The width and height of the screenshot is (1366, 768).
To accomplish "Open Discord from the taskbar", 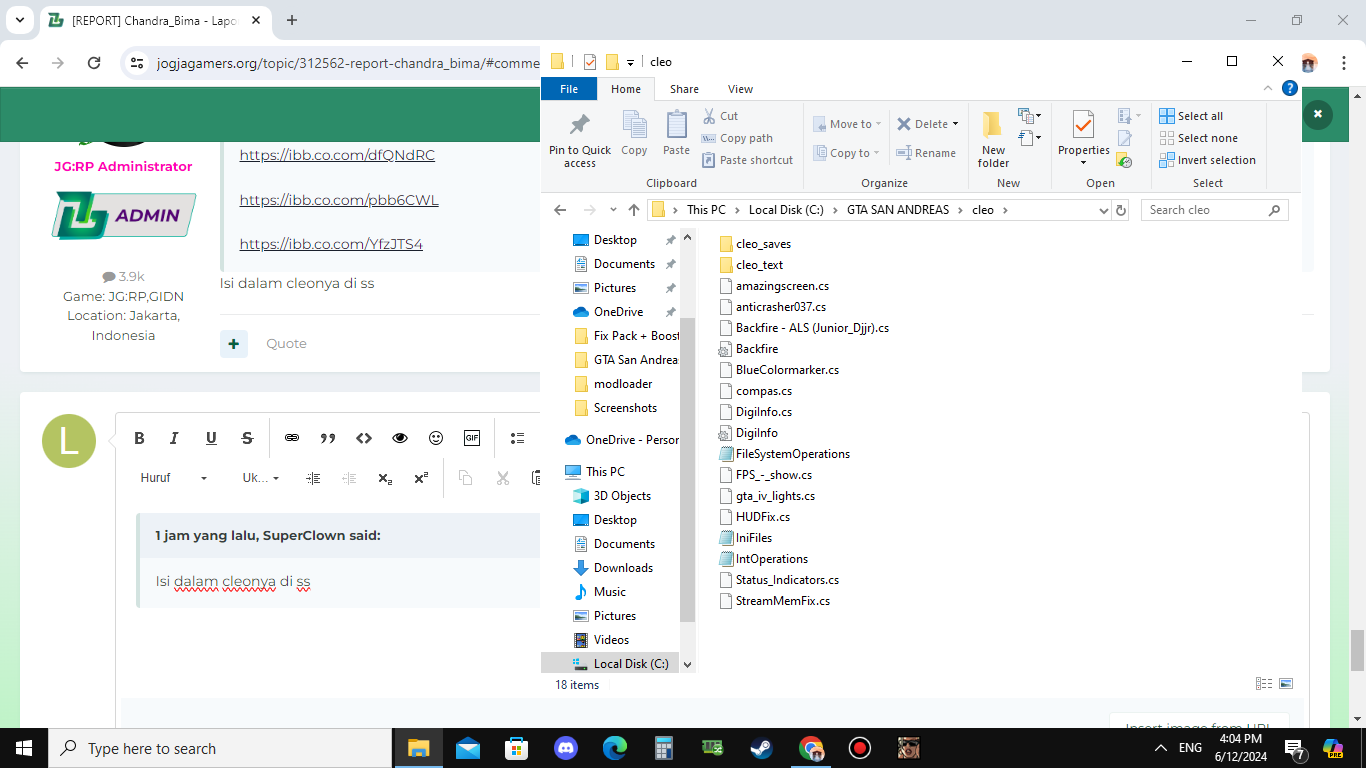I will point(566,748).
